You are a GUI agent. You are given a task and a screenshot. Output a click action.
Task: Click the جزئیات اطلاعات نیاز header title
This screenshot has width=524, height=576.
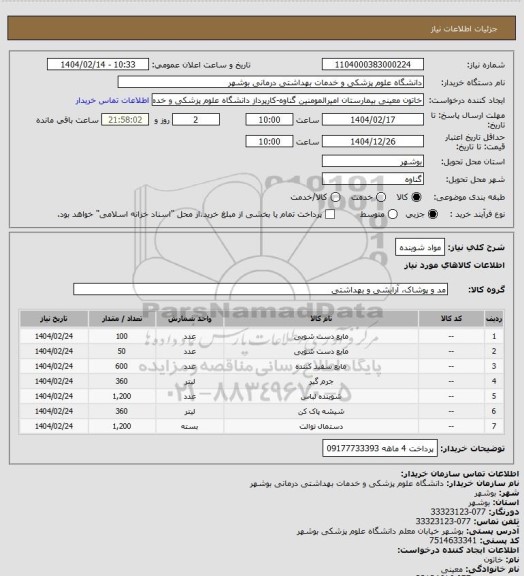[x=464, y=29]
